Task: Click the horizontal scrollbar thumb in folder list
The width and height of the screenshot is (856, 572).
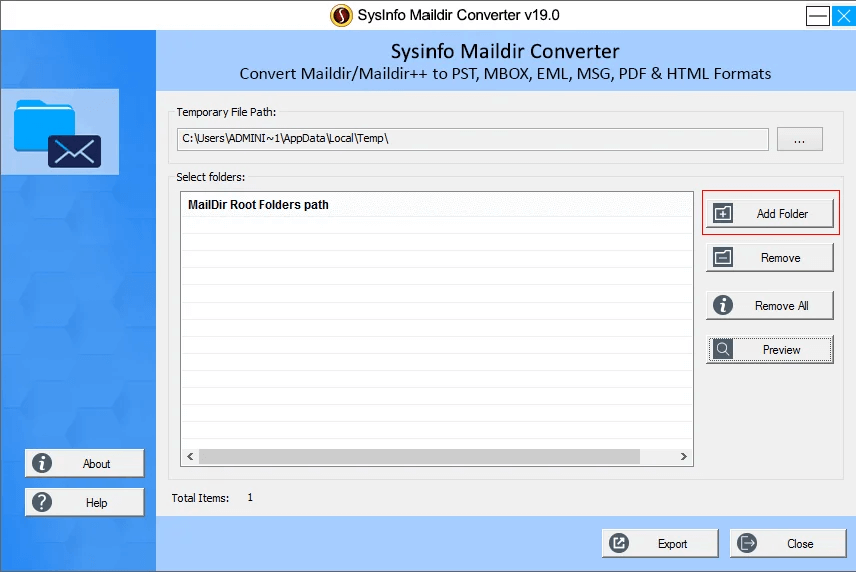Action: 419,456
